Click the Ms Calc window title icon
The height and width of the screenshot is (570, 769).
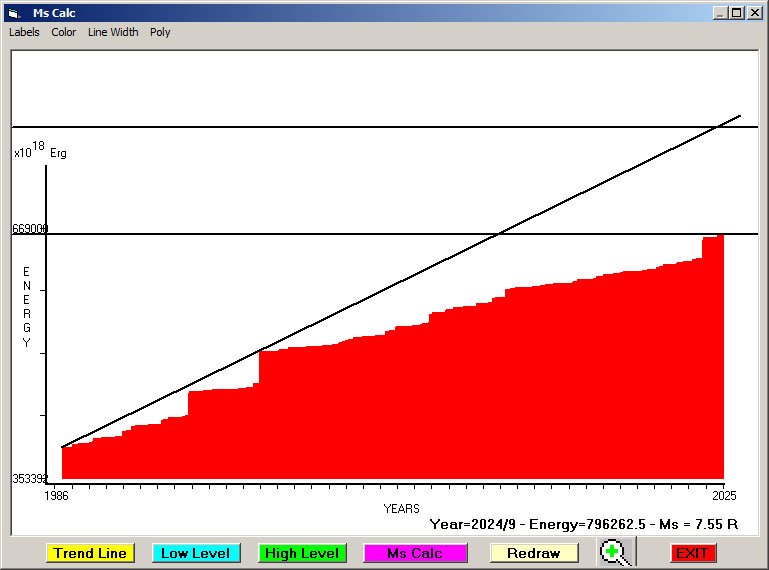point(13,13)
